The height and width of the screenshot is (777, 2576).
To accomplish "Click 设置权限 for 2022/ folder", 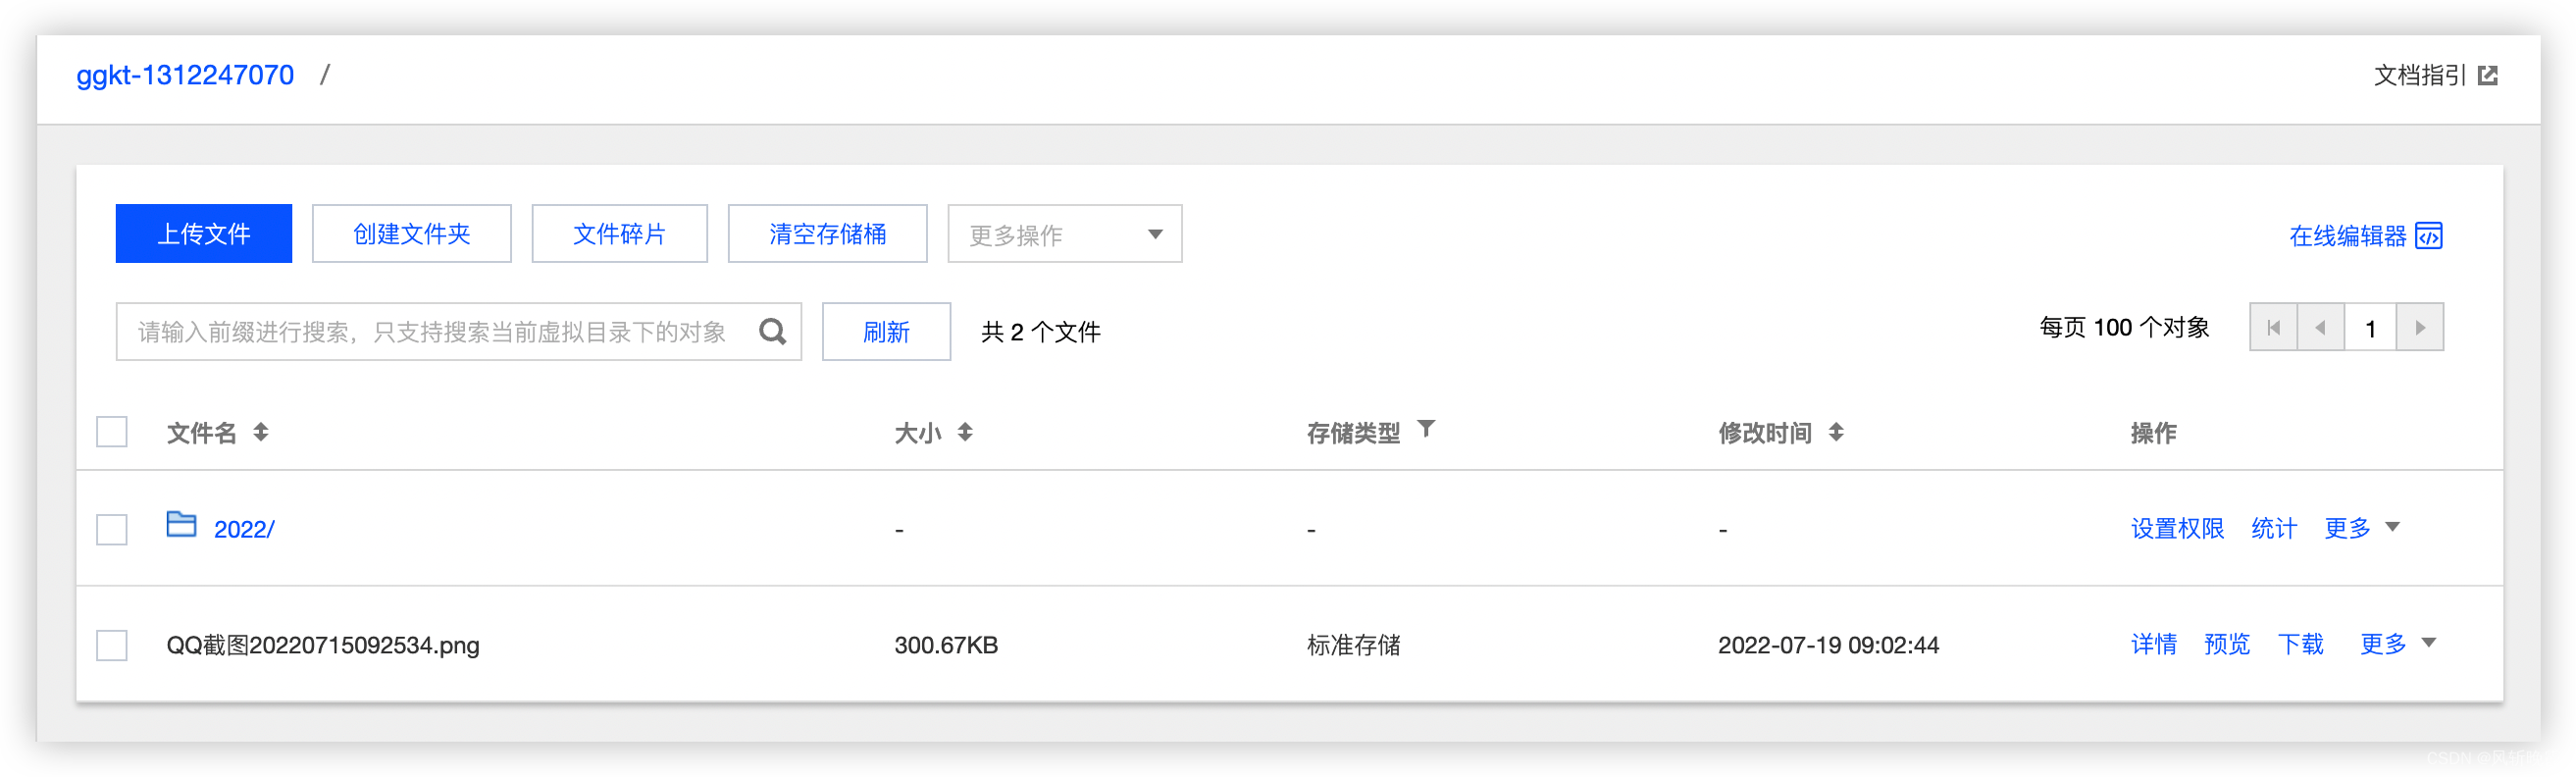I will click(x=2177, y=528).
